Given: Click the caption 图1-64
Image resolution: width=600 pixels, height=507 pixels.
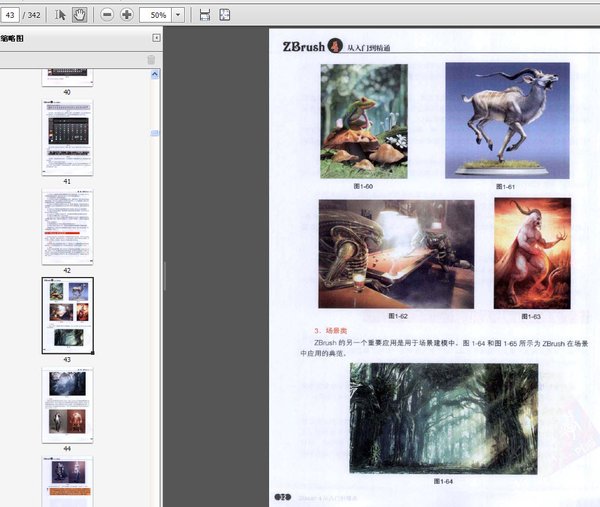Looking at the screenshot, I should [x=443, y=481].
